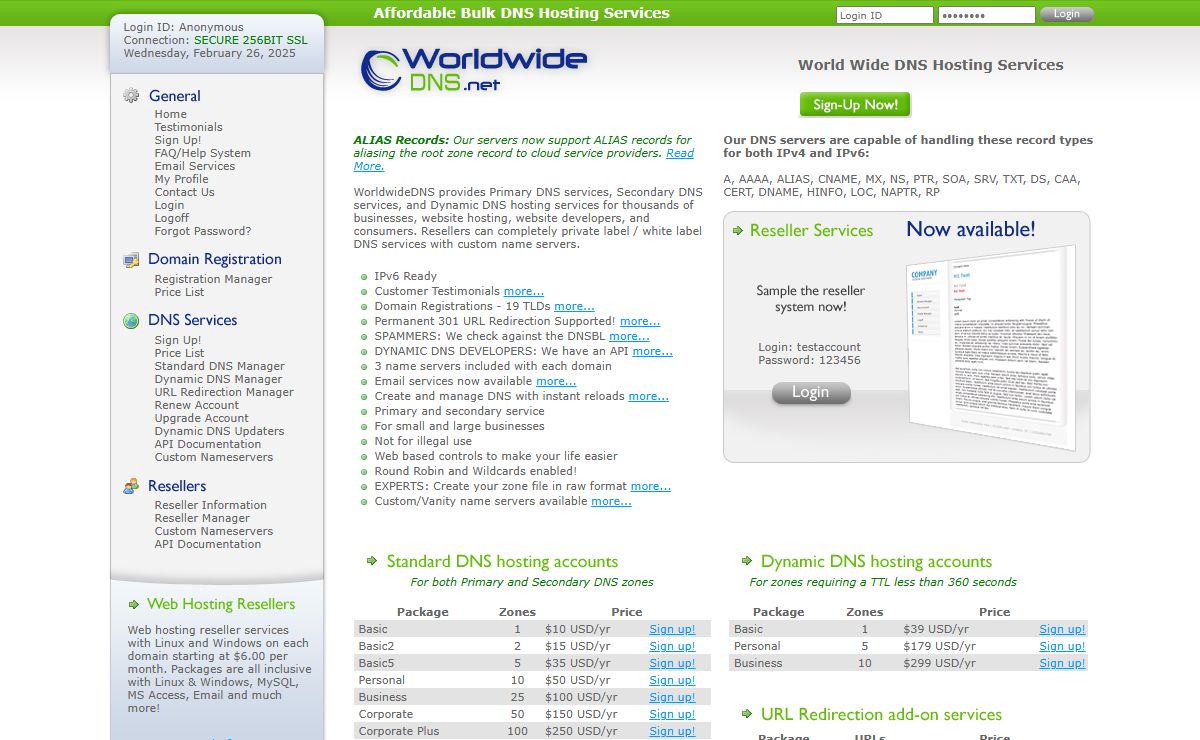
Task: Click the Standard DNS hosting accounts heading
Action: [502, 562]
